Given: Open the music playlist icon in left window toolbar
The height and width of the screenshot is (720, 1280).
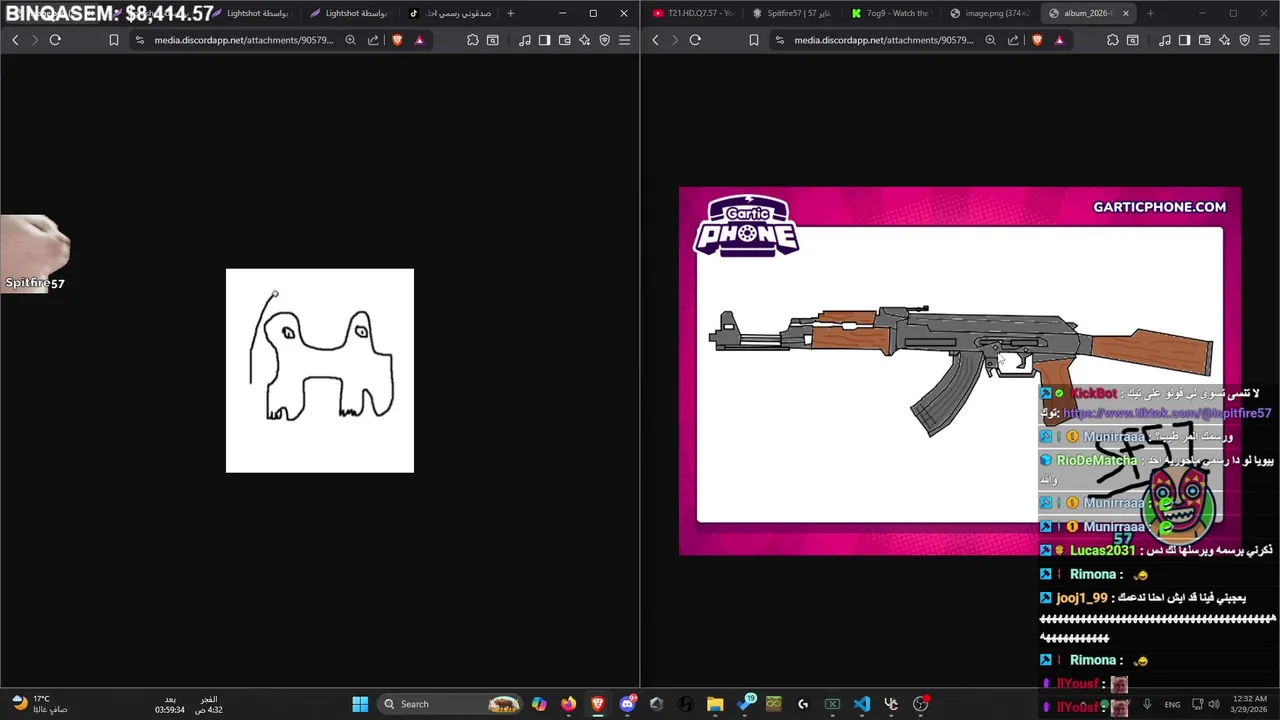Looking at the screenshot, I should (525, 40).
